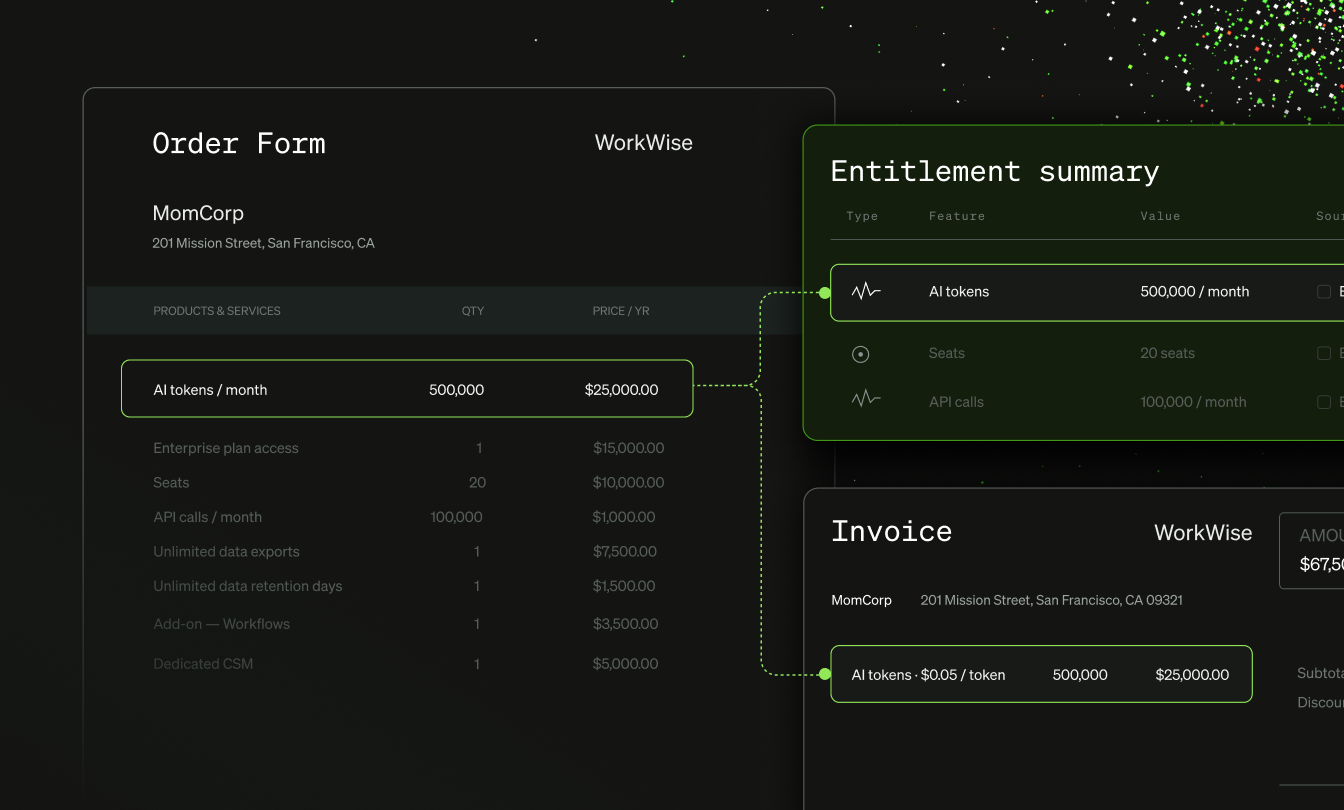Select the 'AI tokens / month' order line
Image resolution: width=1344 pixels, height=810 pixels.
click(407, 388)
